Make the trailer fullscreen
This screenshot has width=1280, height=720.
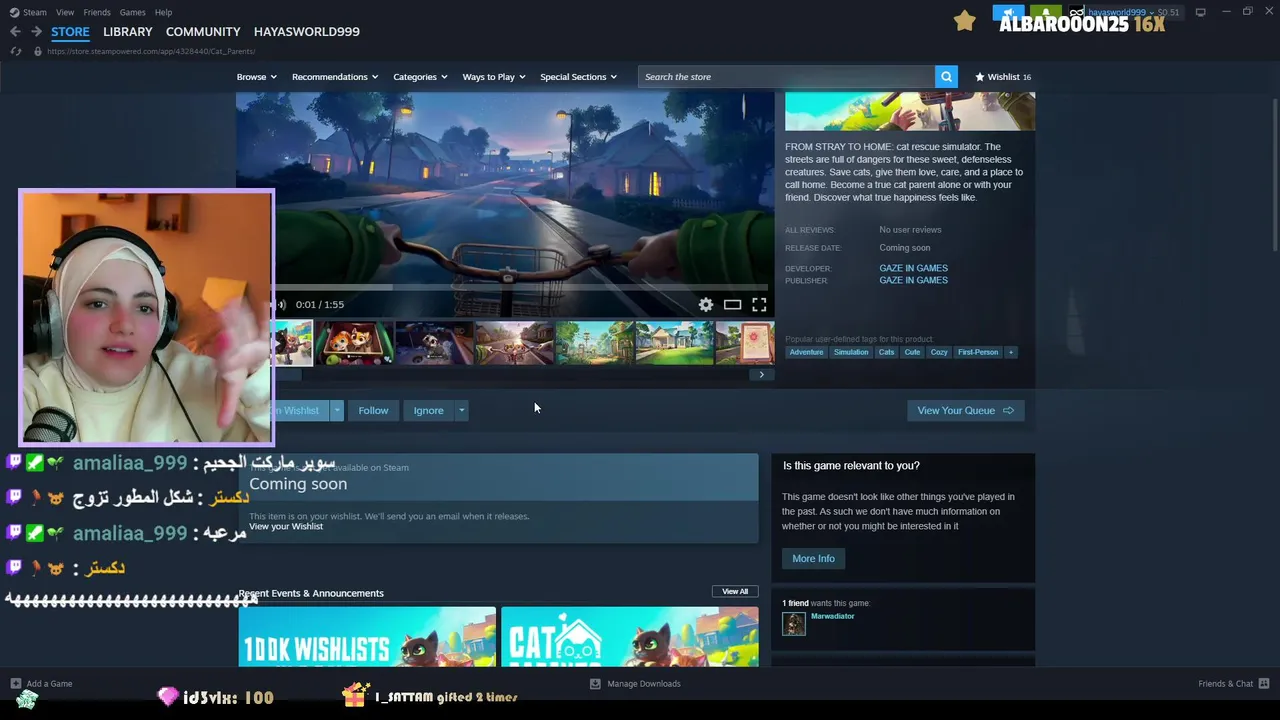(759, 304)
